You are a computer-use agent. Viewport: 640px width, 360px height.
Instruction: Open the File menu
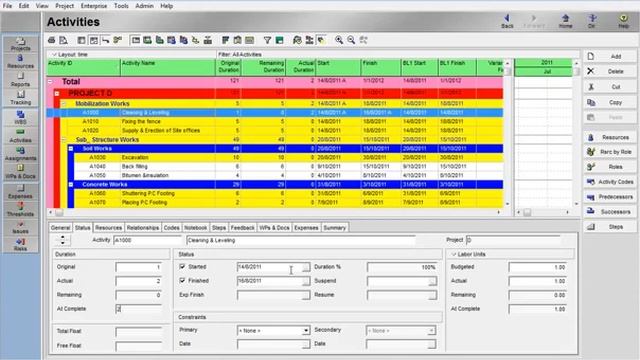7,6
